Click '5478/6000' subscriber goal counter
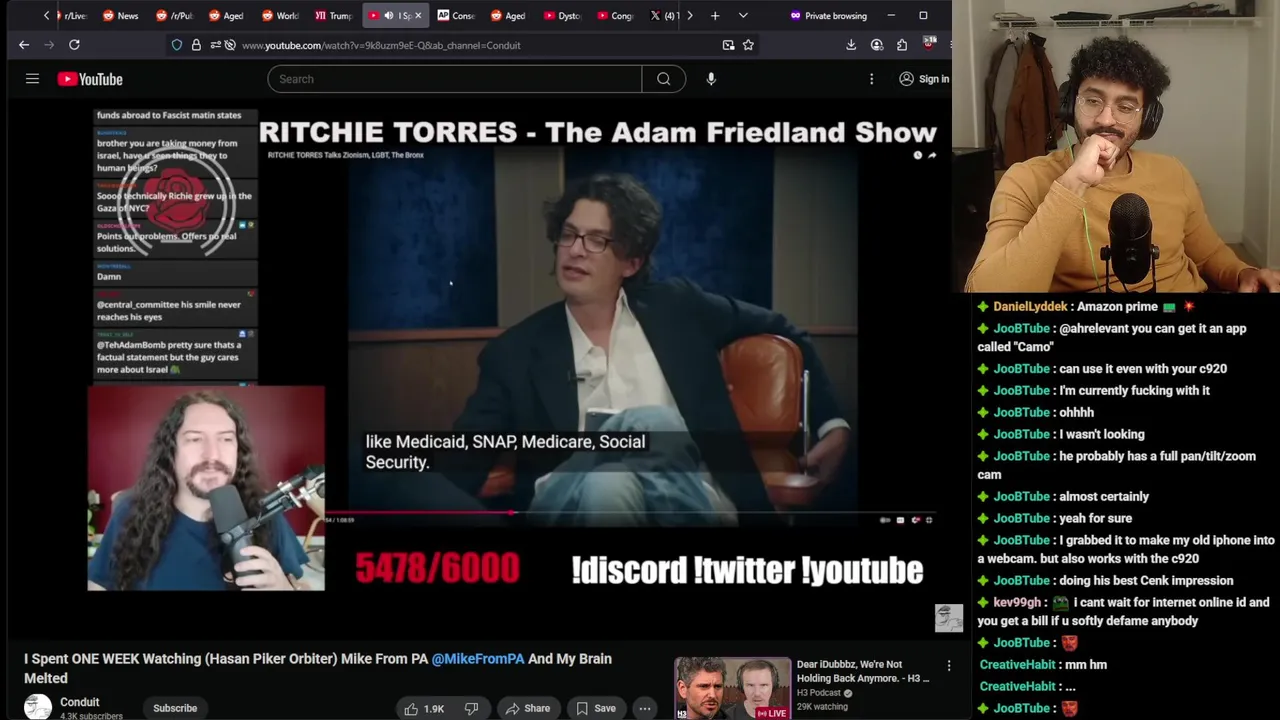The image size is (1280, 720). 437,569
